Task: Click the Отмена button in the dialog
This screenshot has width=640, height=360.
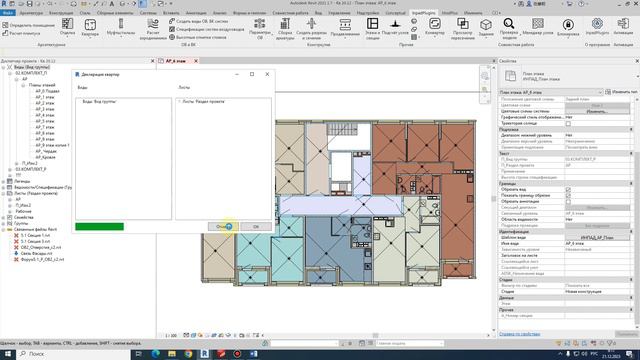Action: point(223,227)
